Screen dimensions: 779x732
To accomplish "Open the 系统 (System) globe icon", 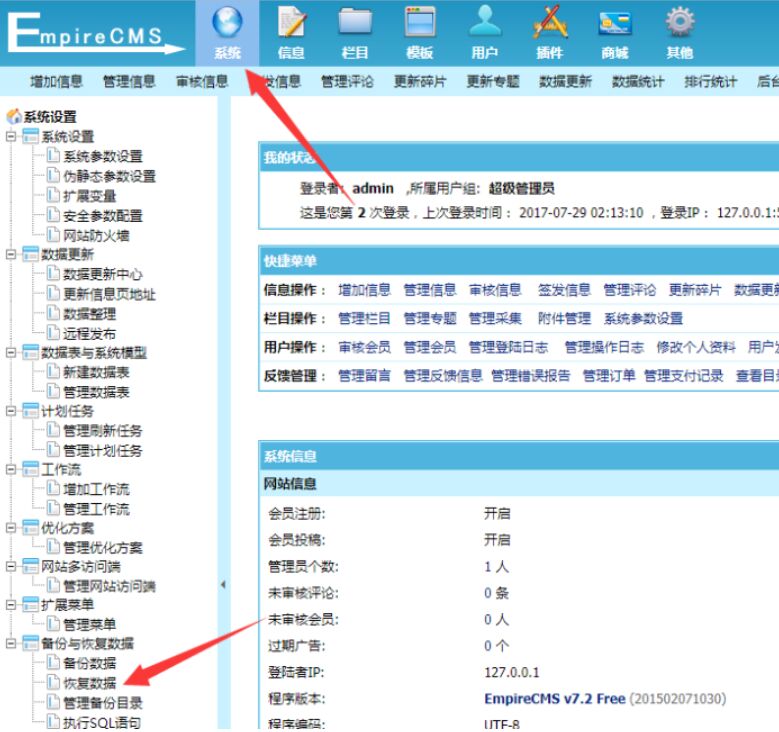I will 227,22.
